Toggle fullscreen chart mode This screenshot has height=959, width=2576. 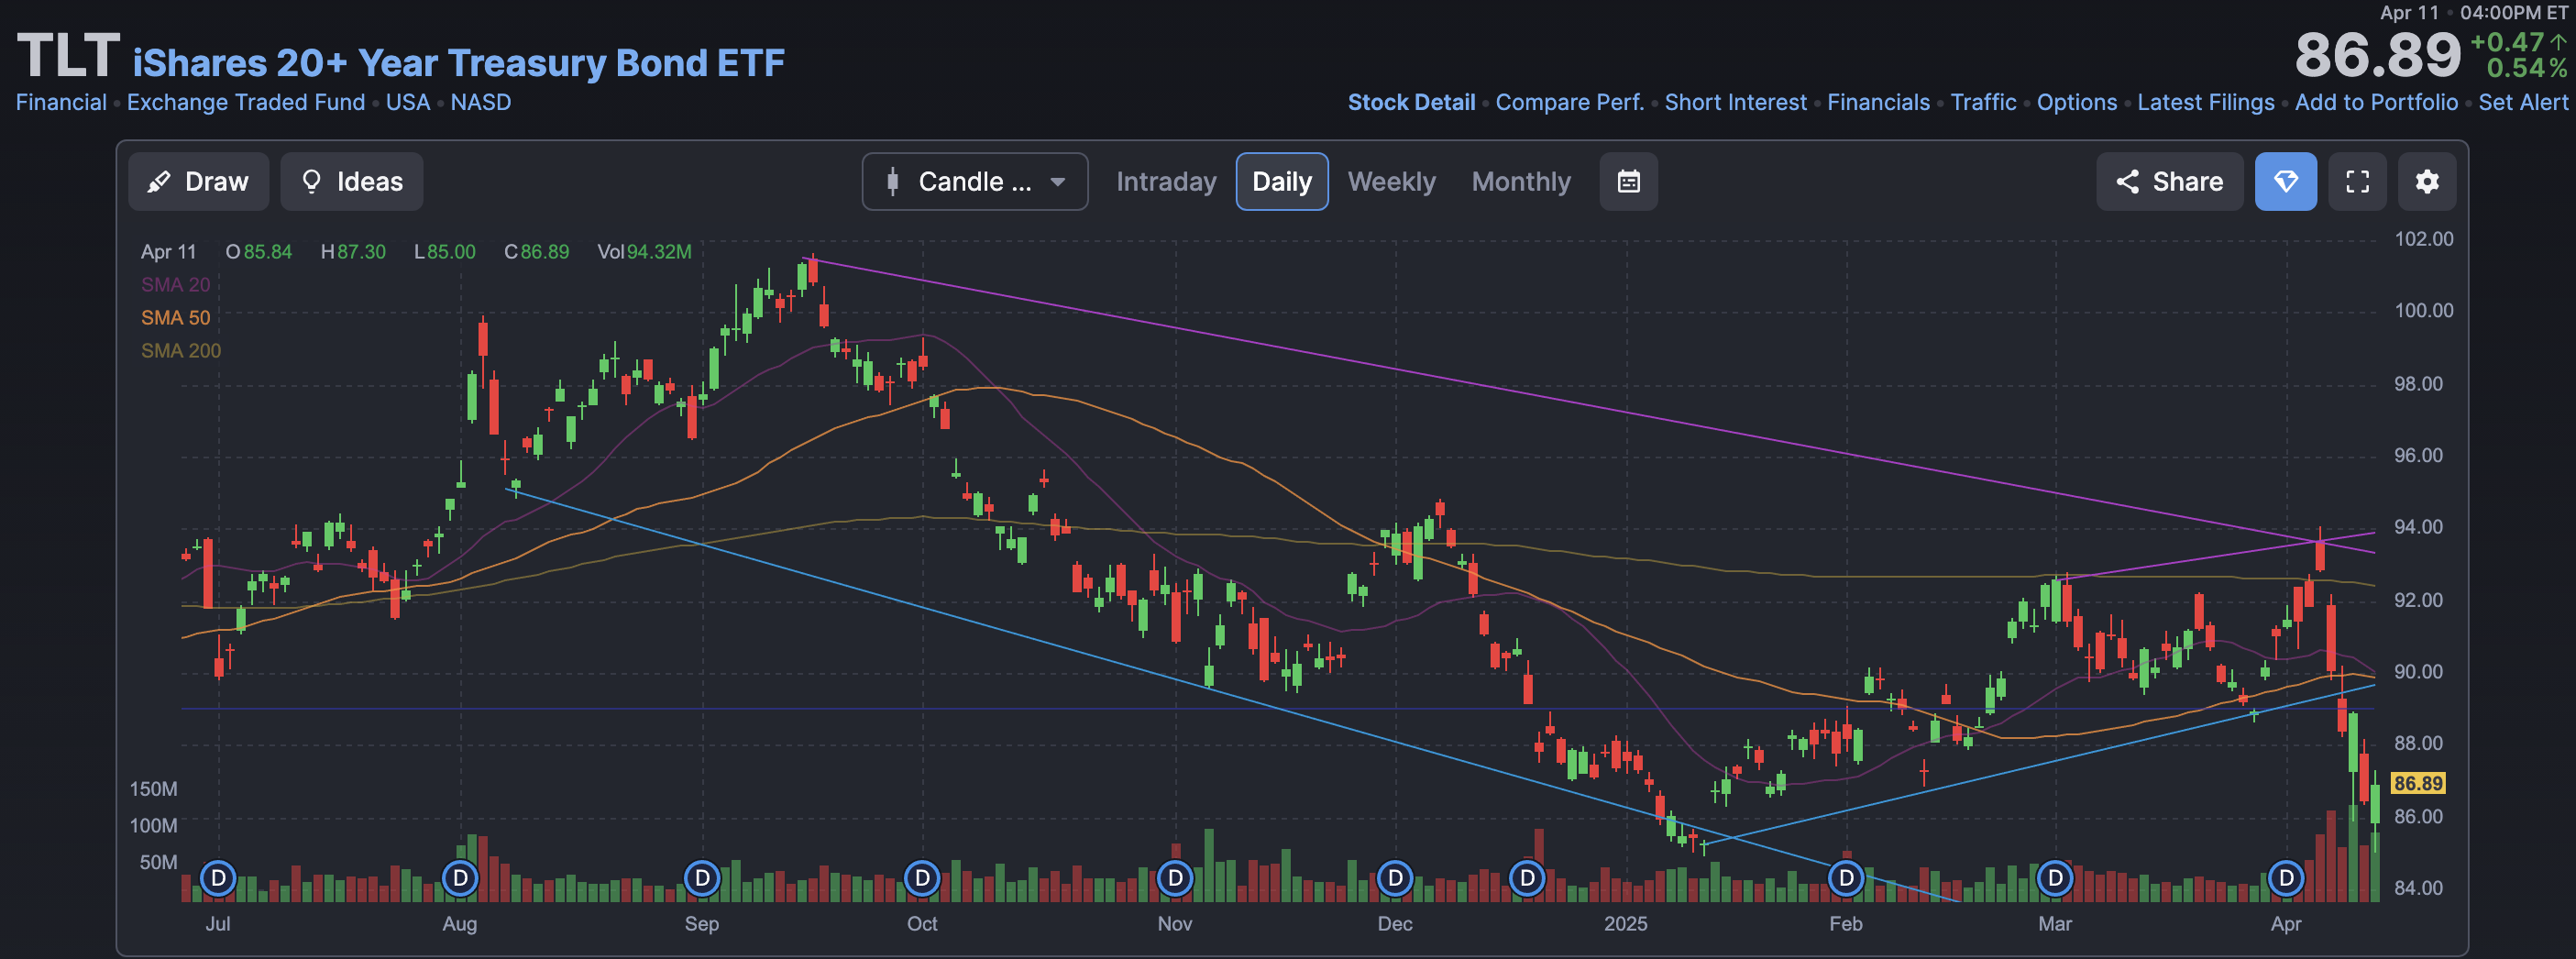(x=2357, y=182)
